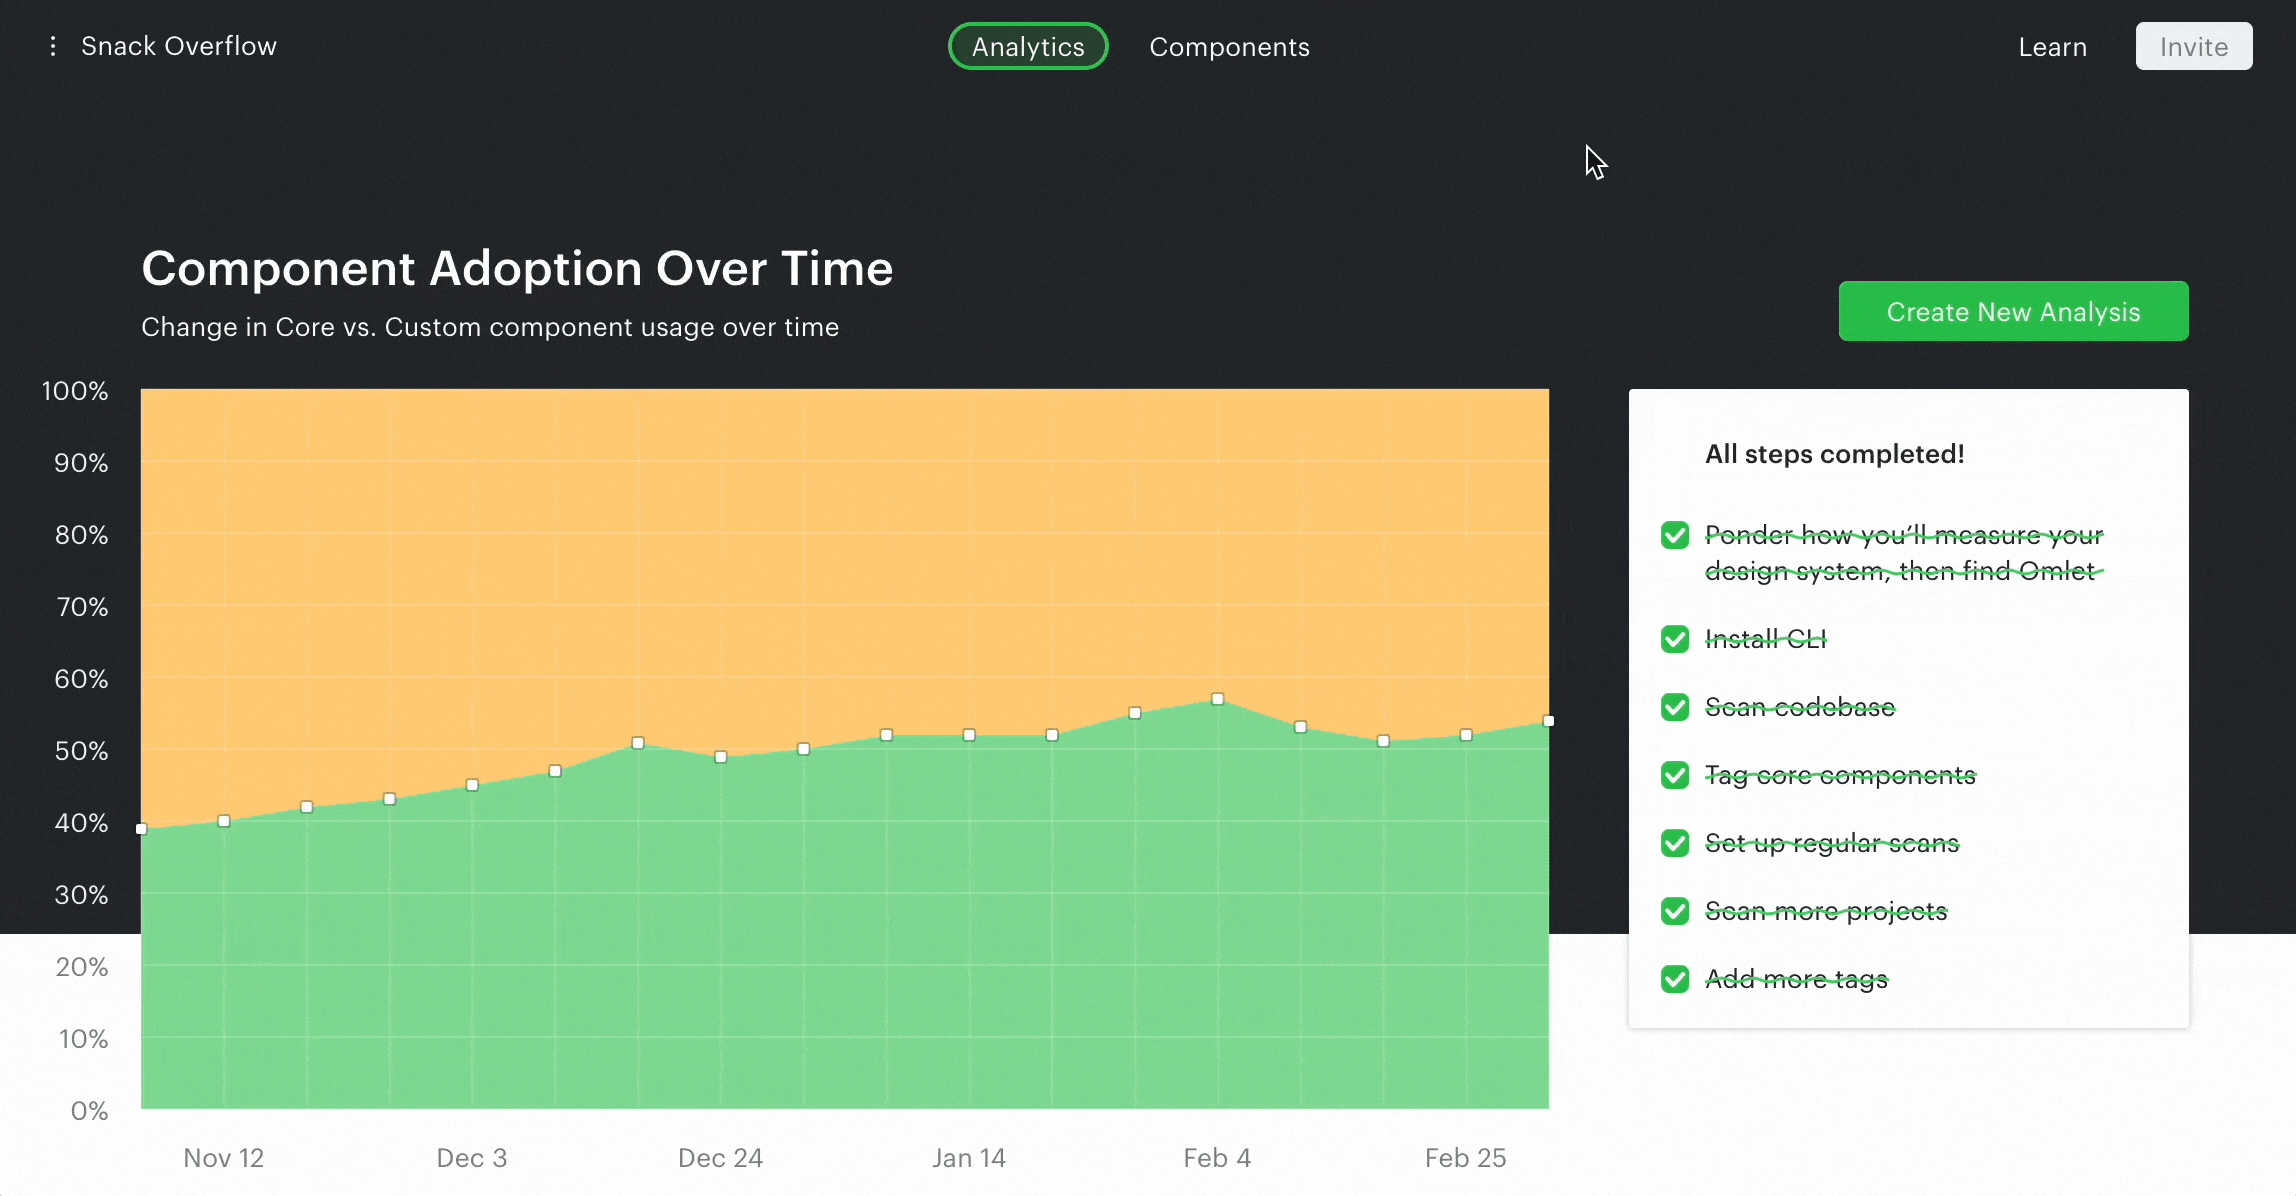Switch to the Components tab
Screen dimensions: 2296x1196
click(1228, 47)
